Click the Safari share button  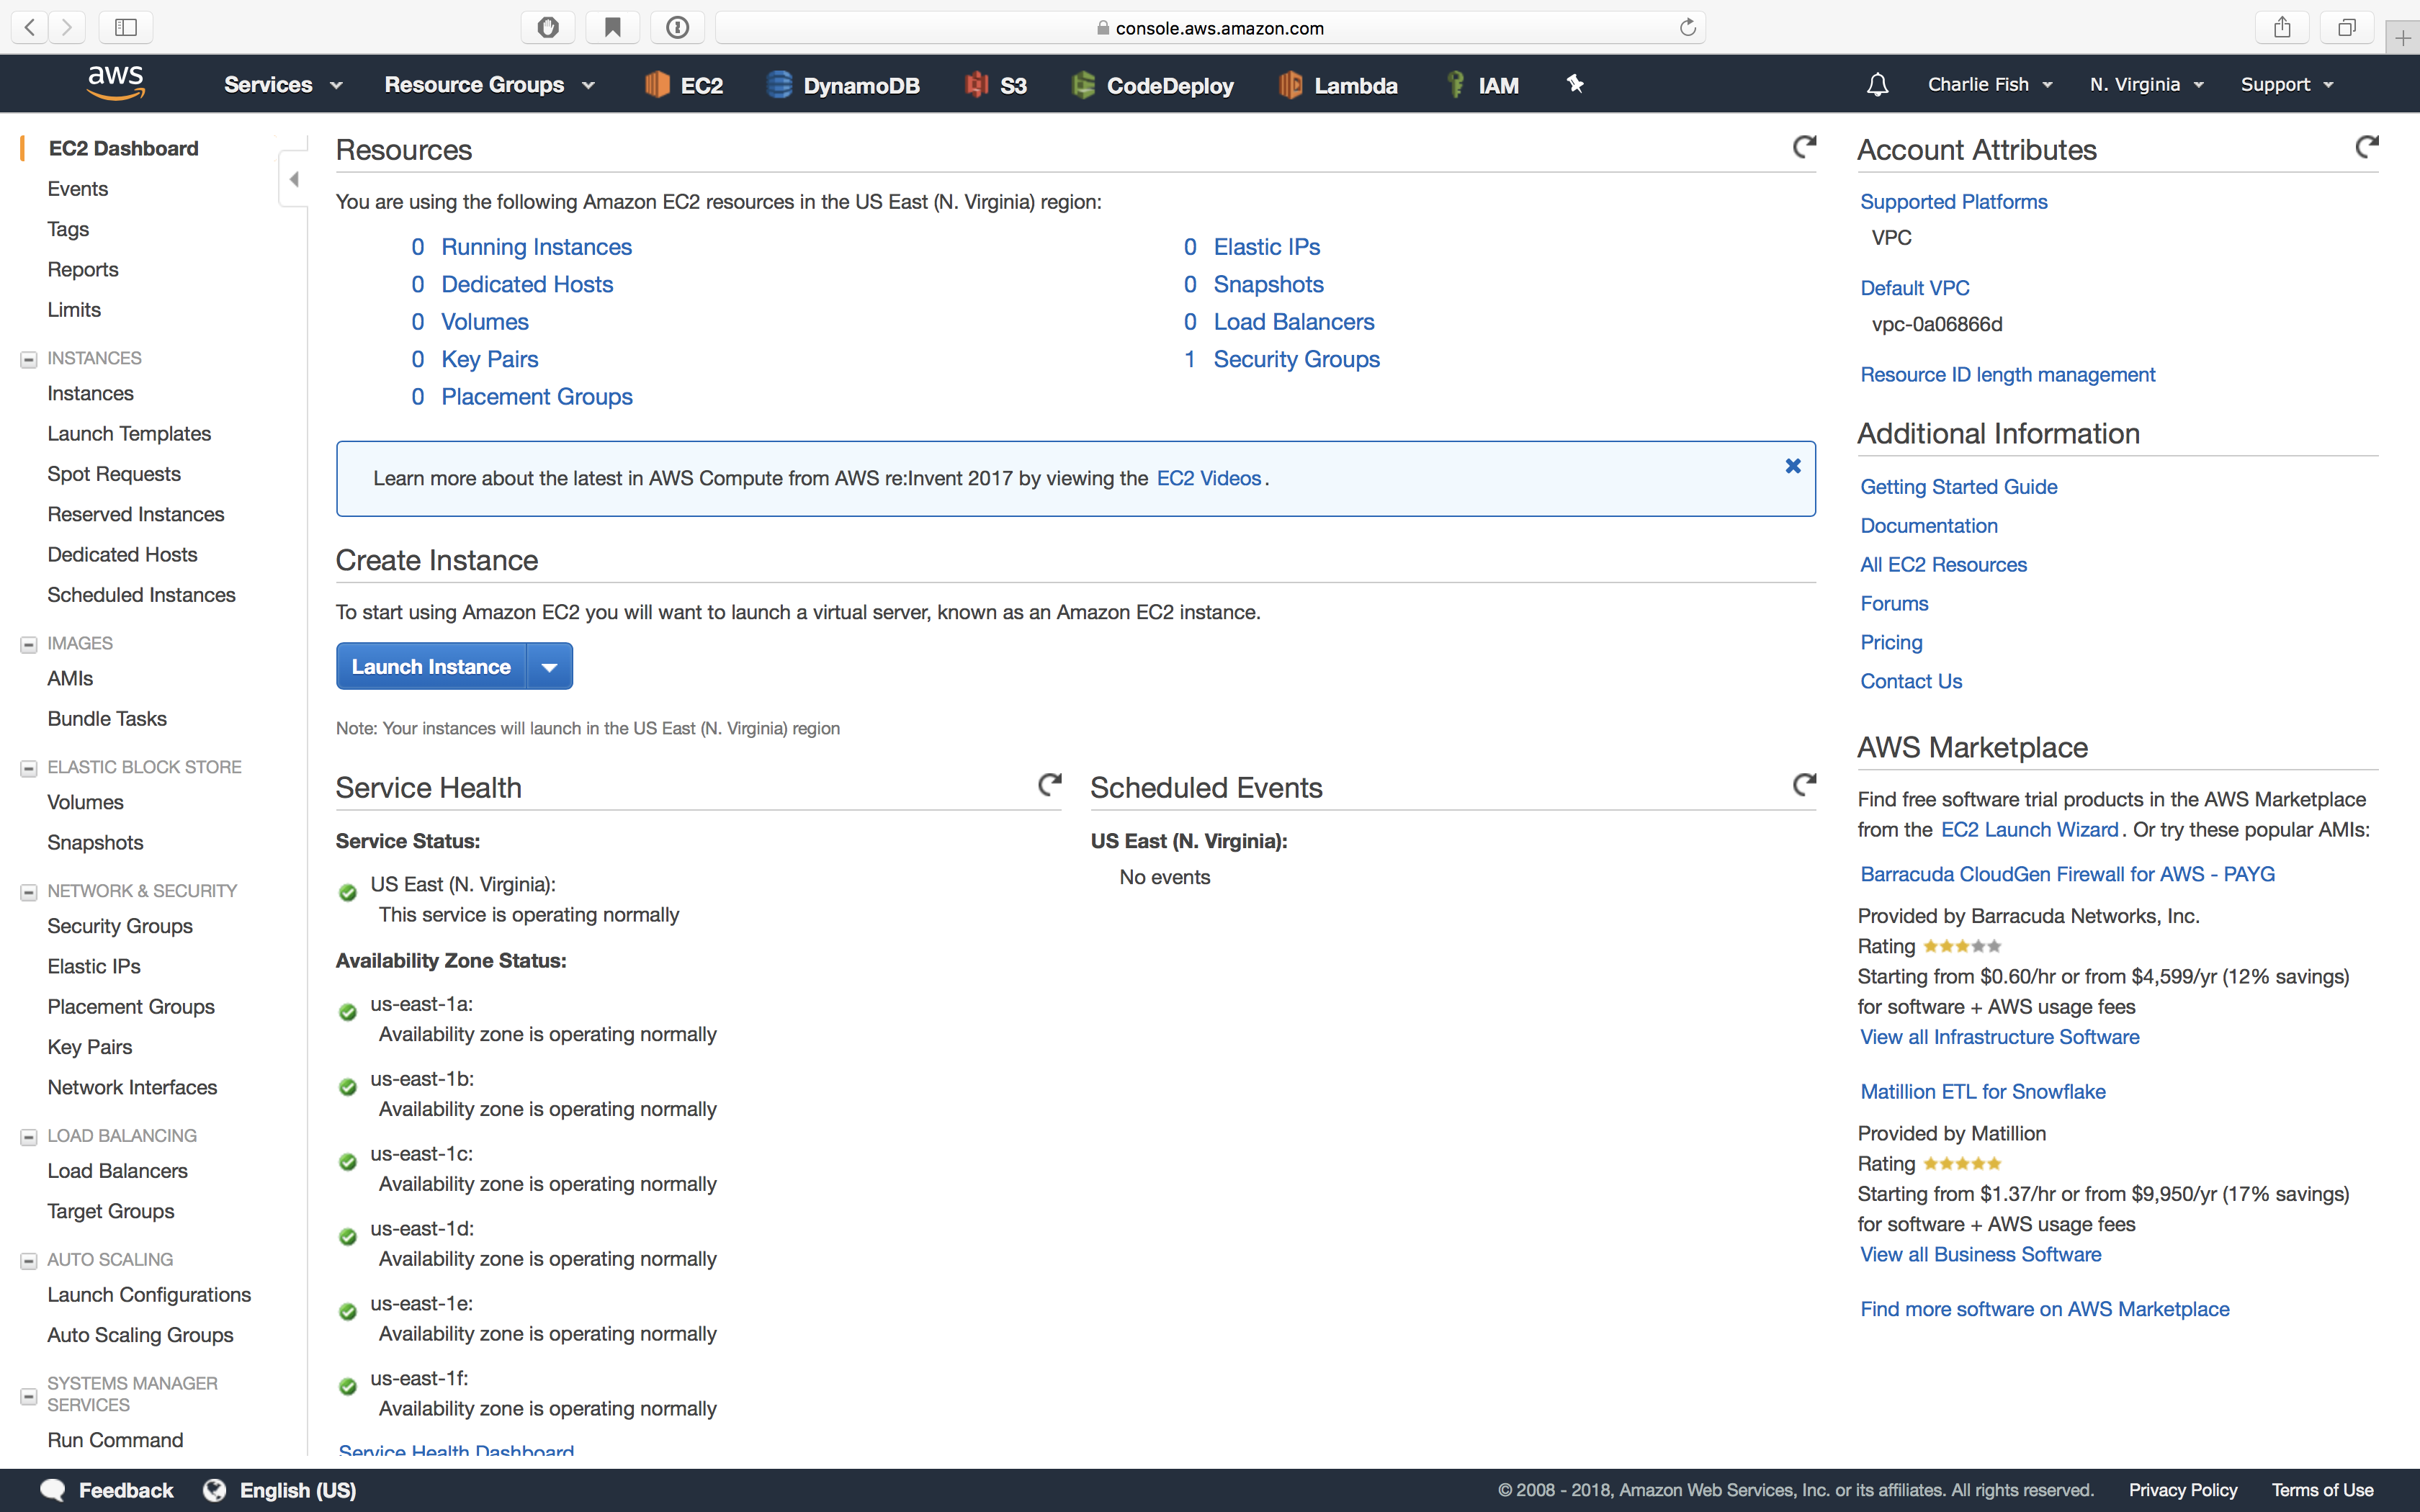tap(2282, 27)
